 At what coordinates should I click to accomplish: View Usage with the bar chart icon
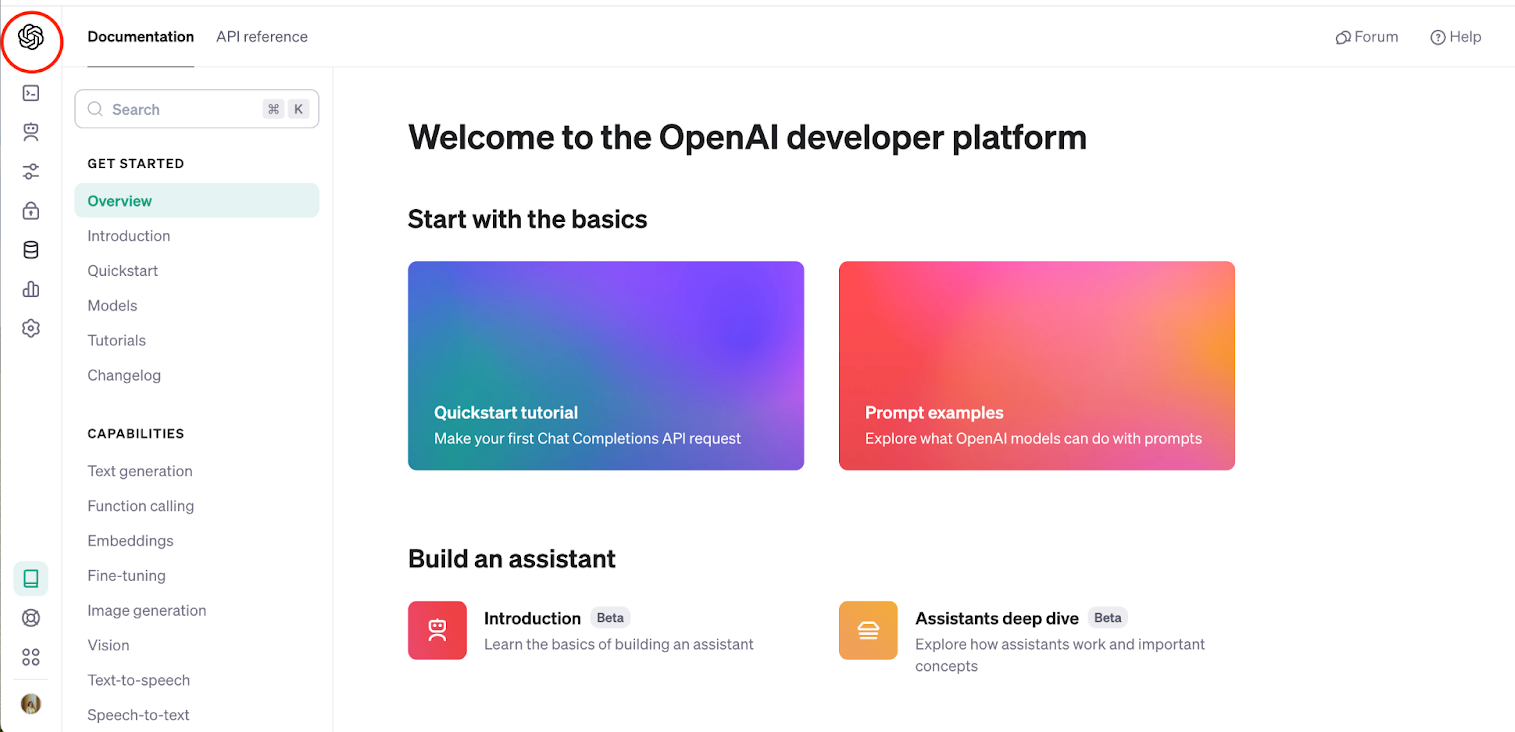tap(30, 289)
